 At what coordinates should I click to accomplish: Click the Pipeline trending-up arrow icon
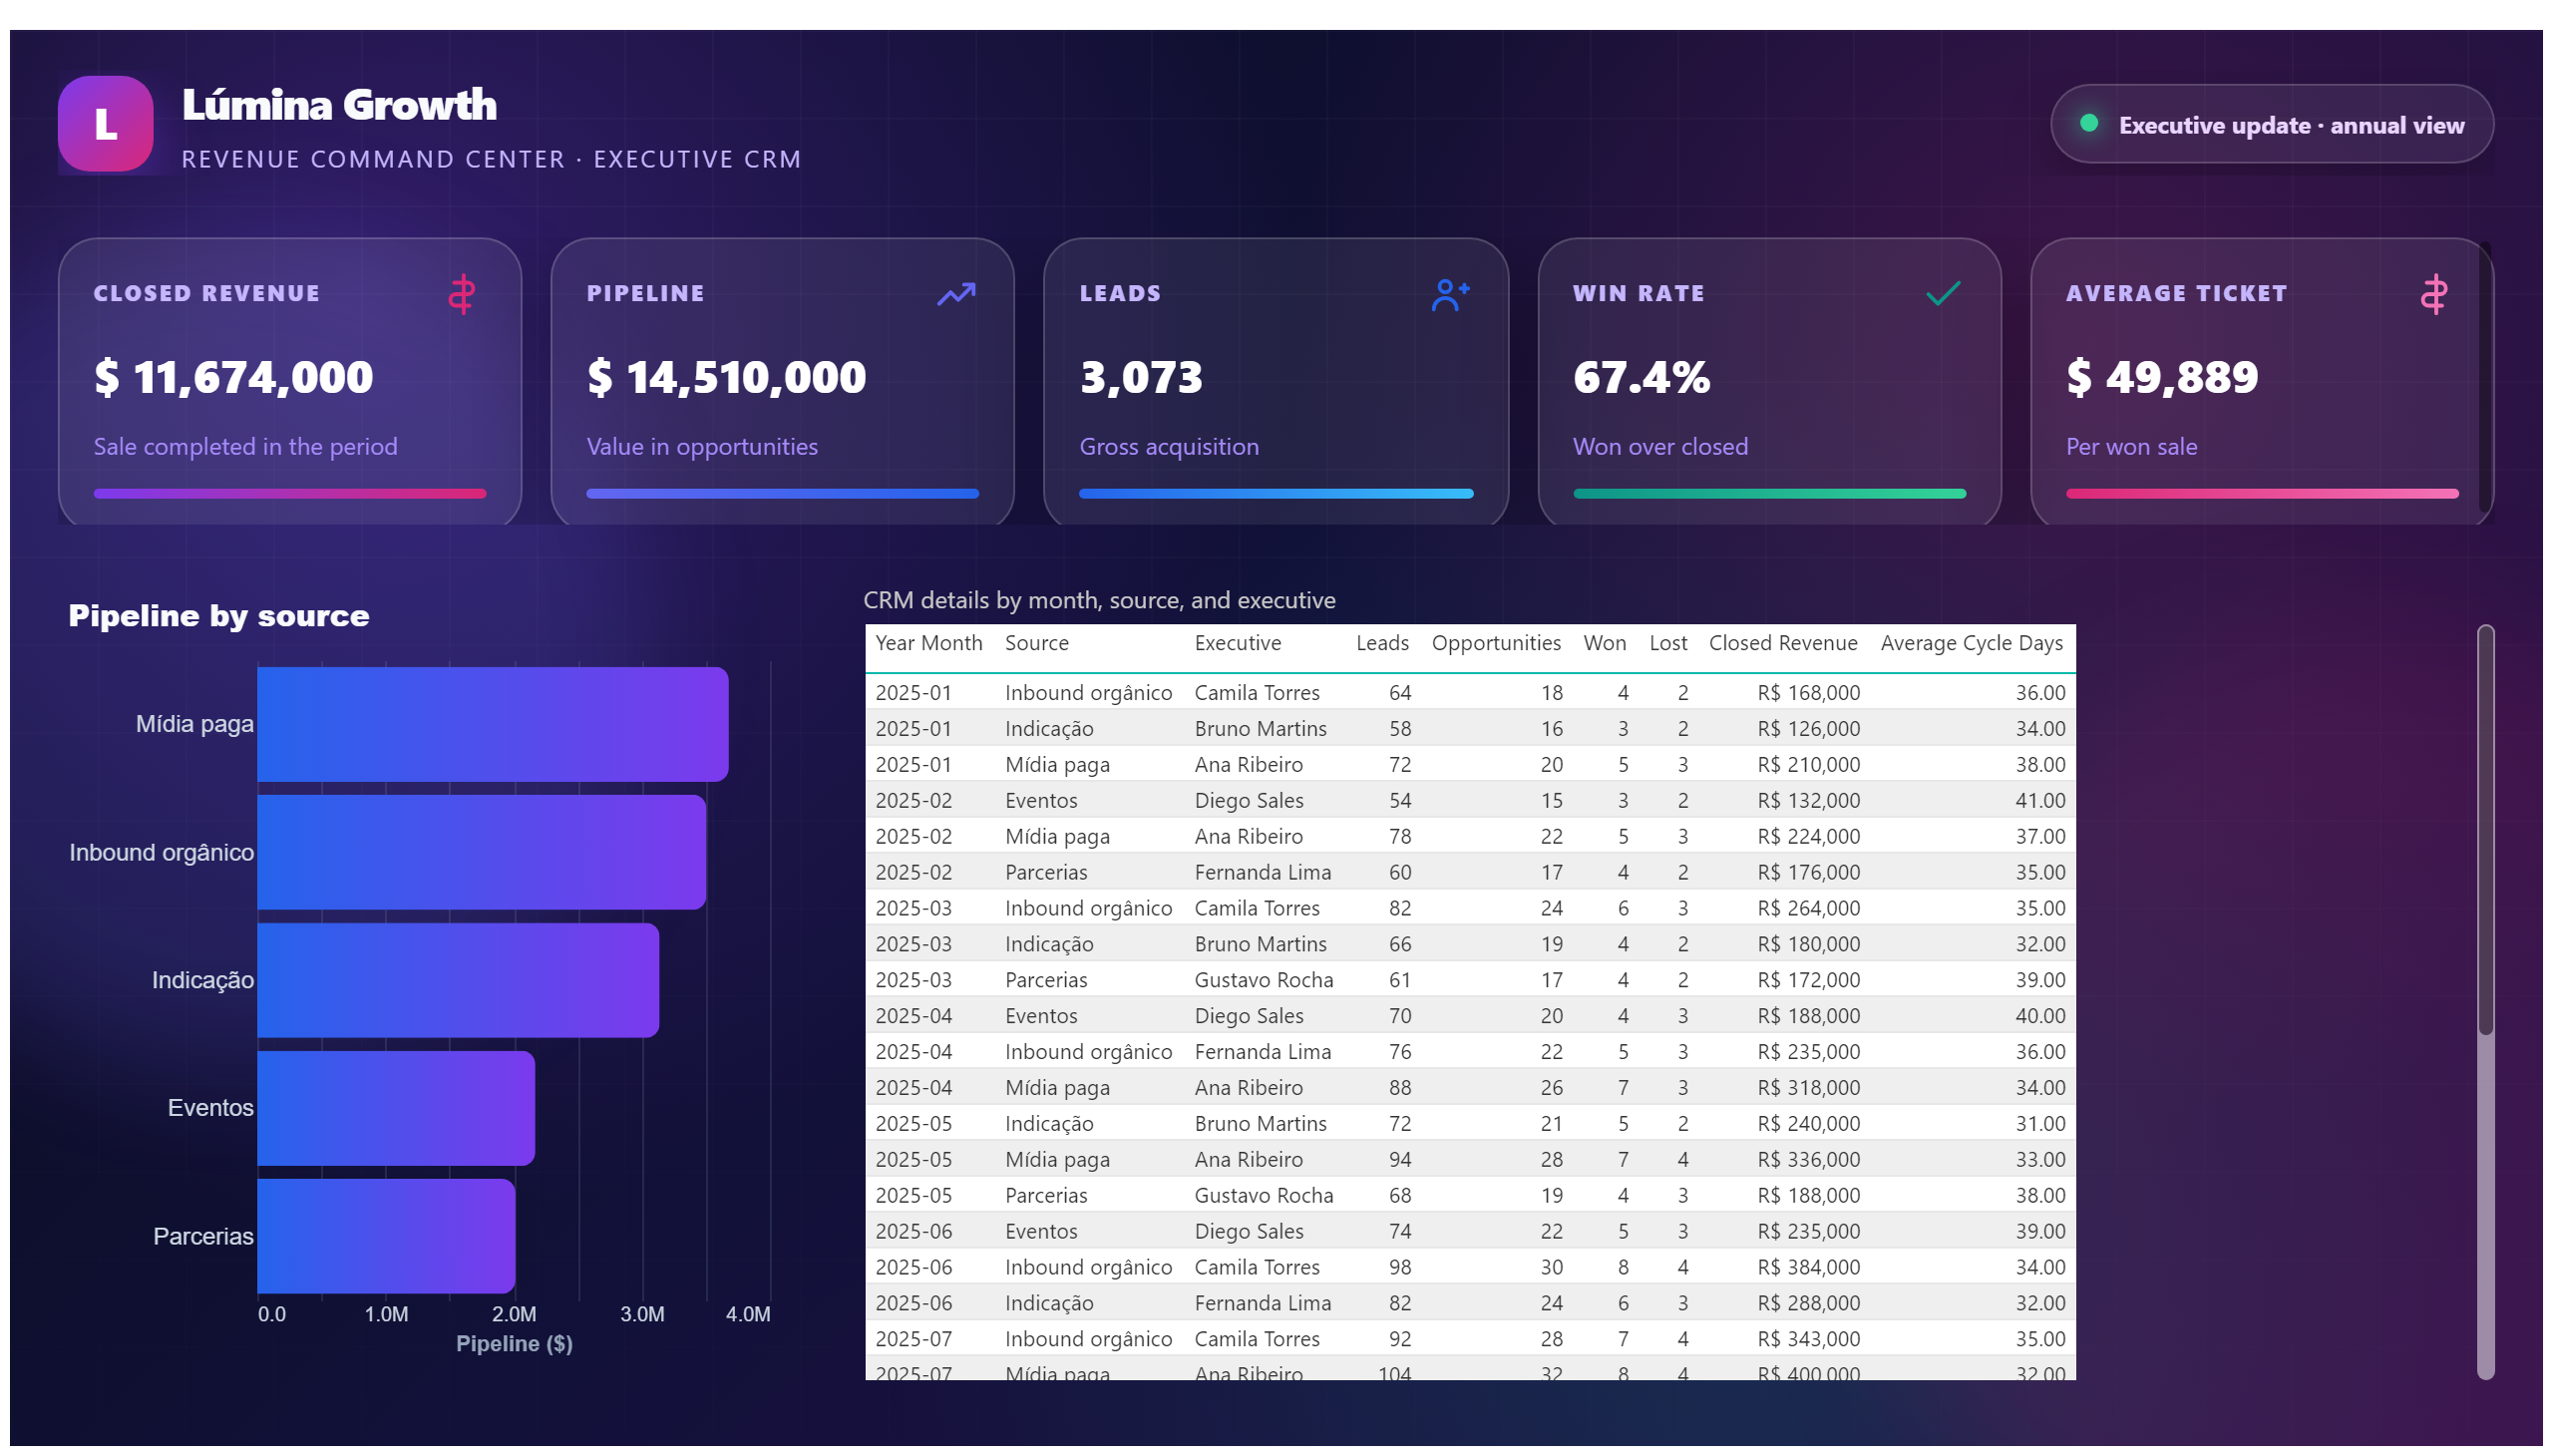[x=955, y=294]
